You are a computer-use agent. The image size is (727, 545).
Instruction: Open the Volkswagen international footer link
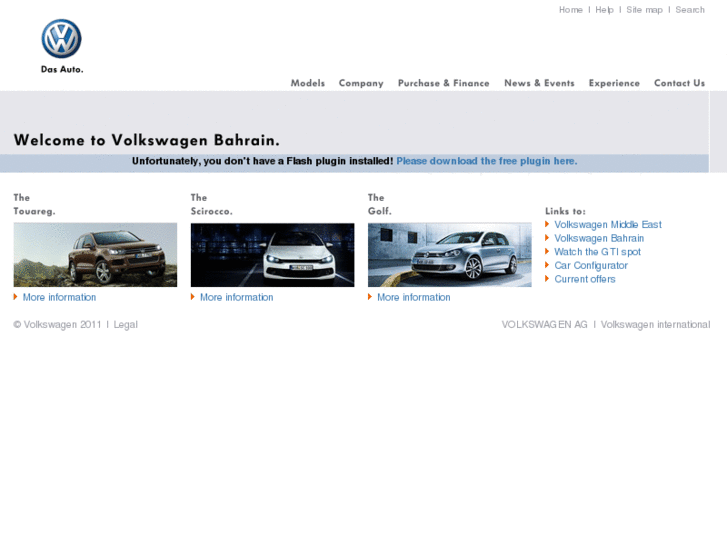click(x=655, y=325)
